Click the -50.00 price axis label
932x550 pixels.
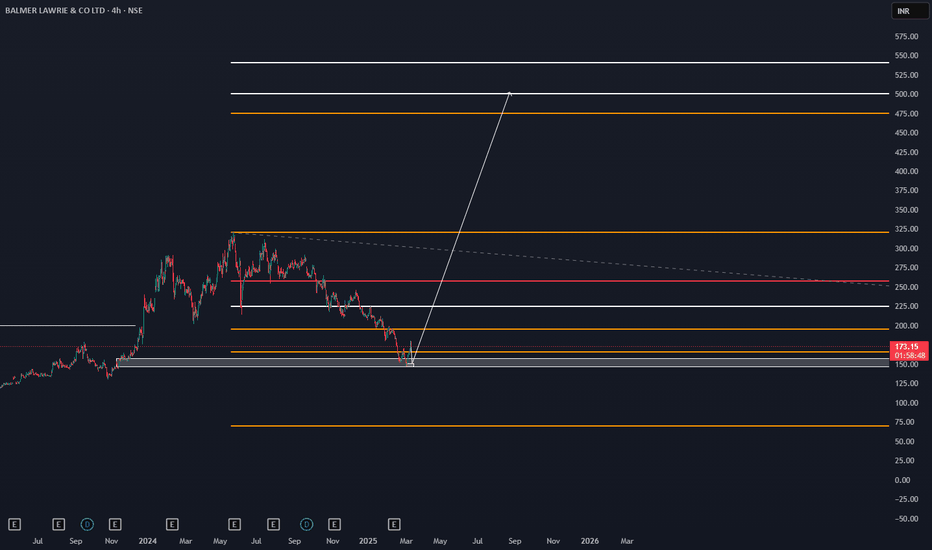coord(905,518)
